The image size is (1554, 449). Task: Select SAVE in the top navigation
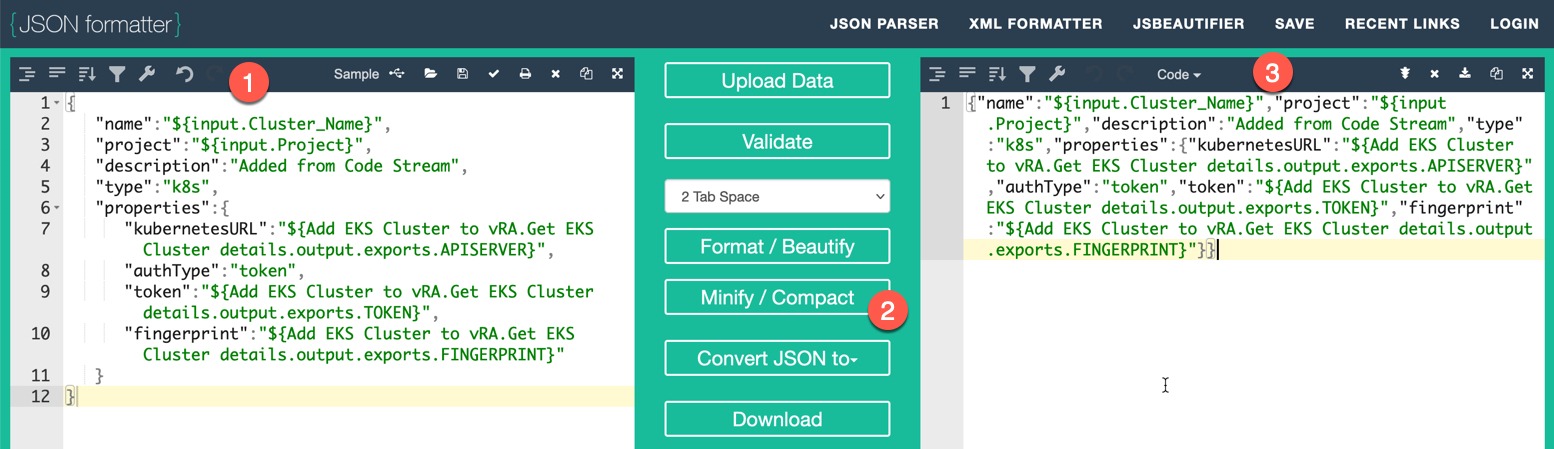click(x=1295, y=24)
